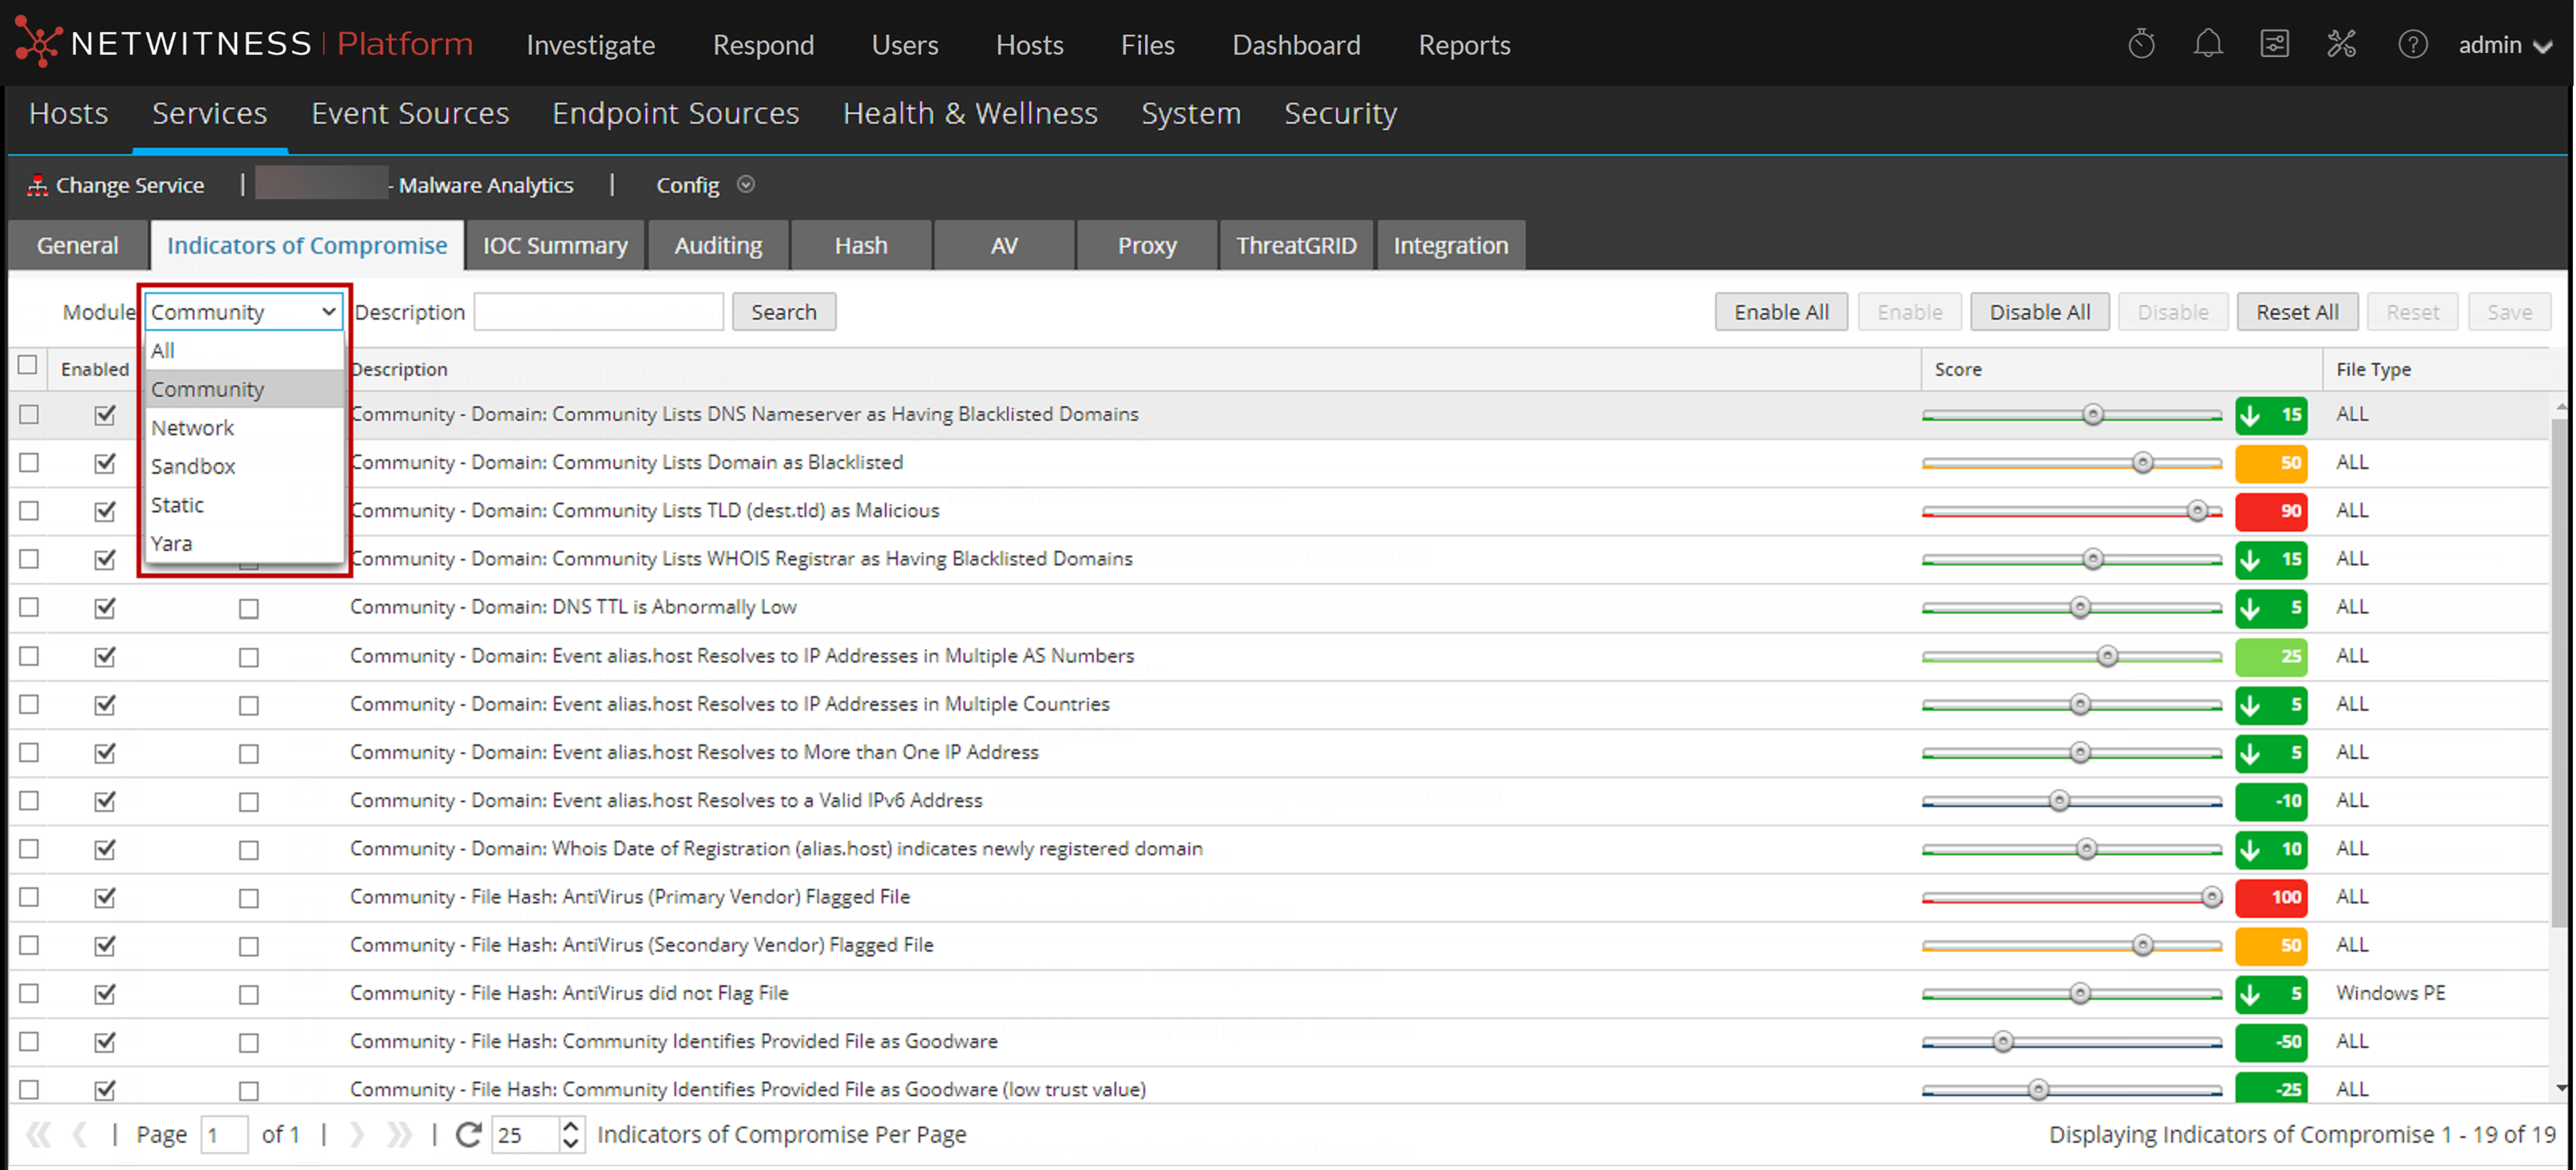This screenshot has width=2576, height=1170.
Task: Click the Search button
Action: point(783,312)
